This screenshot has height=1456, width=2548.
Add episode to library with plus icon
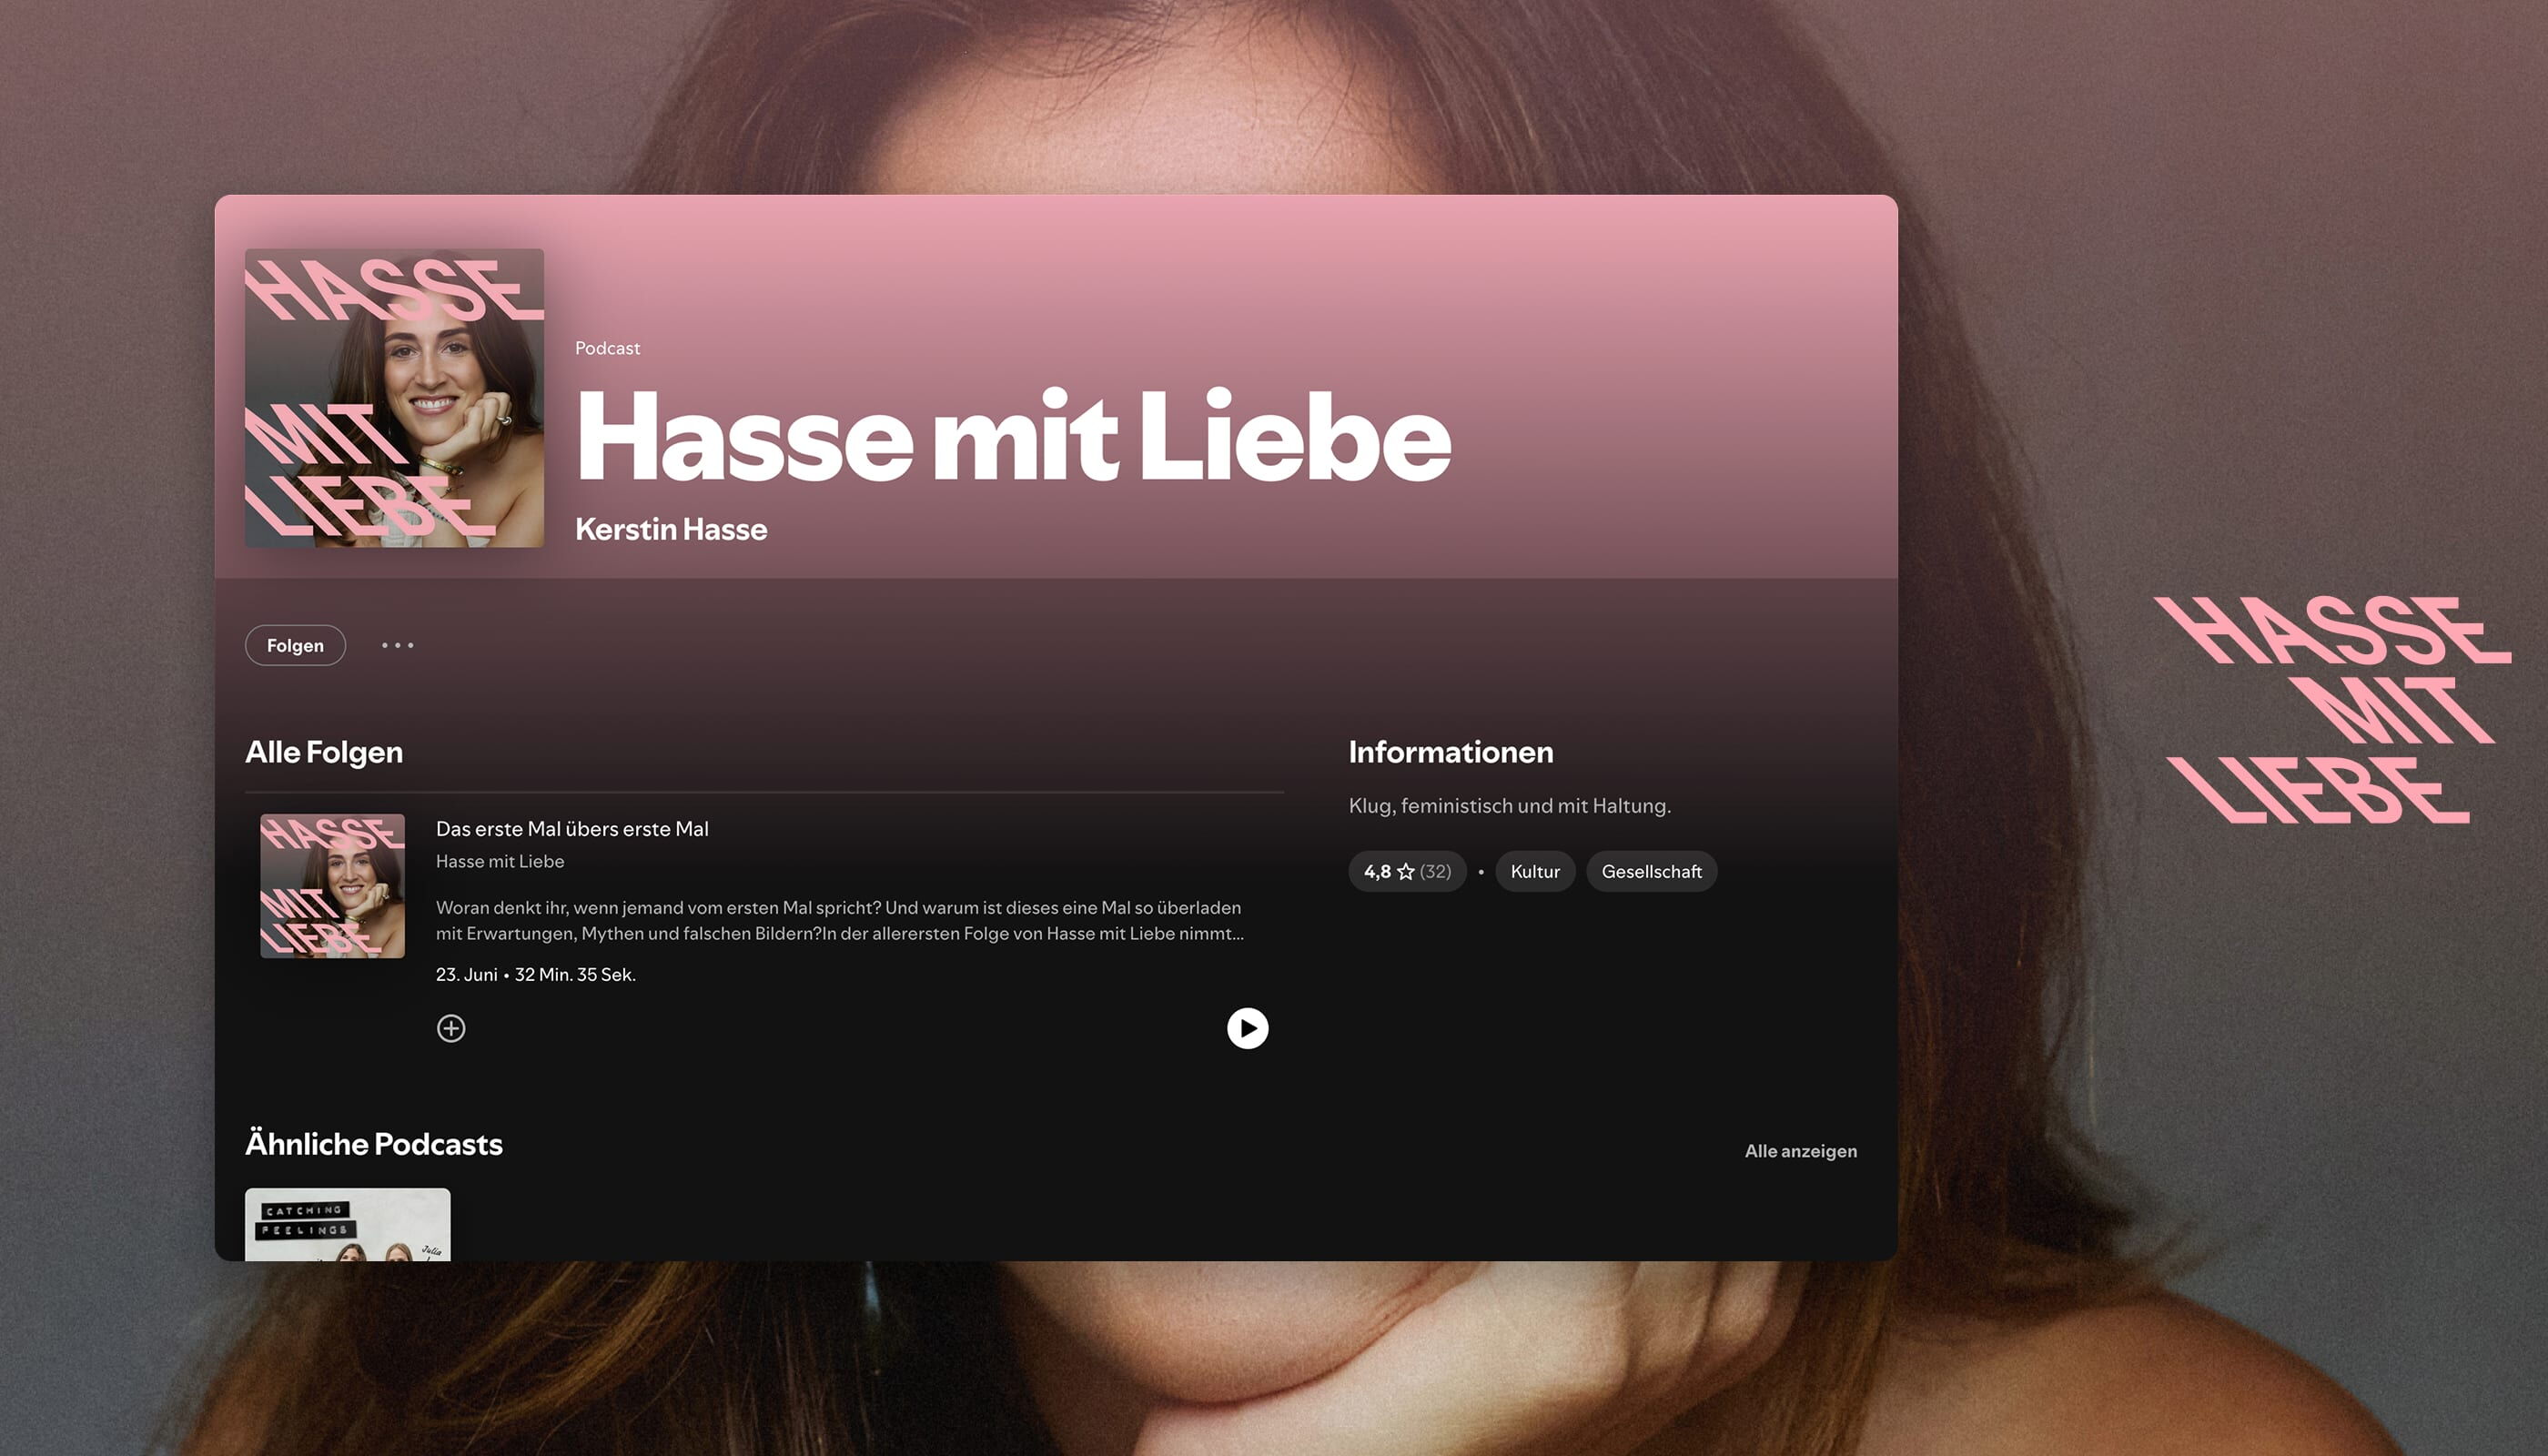click(451, 1028)
